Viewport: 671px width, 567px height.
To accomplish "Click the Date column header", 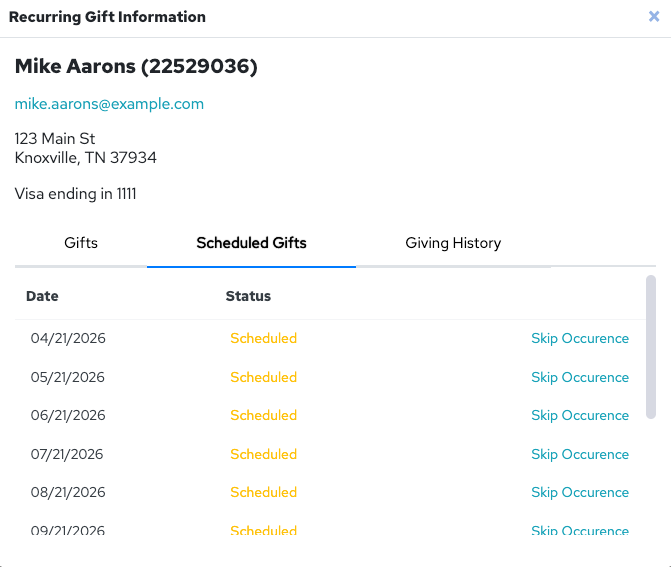I will click(x=42, y=296).
